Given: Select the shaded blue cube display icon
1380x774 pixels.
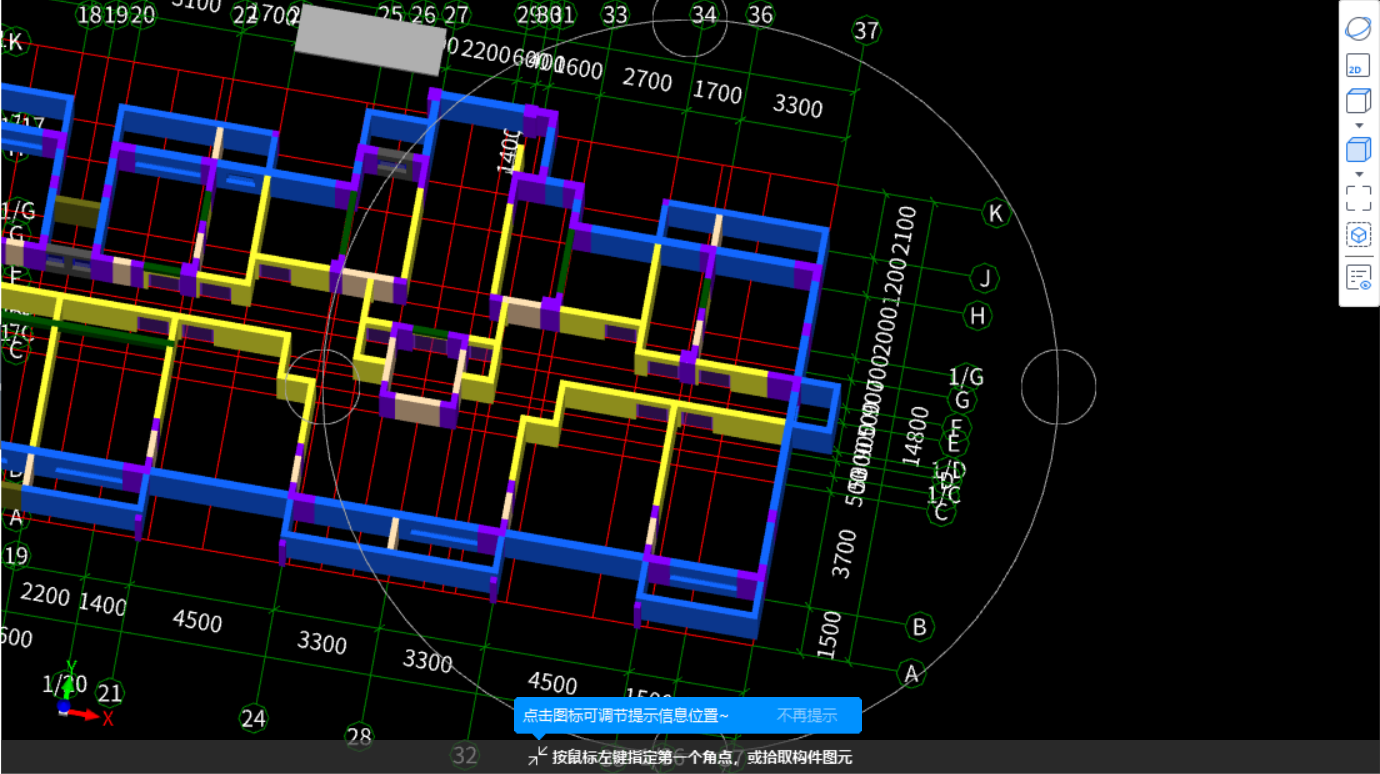Looking at the screenshot, I should 1358,150.
